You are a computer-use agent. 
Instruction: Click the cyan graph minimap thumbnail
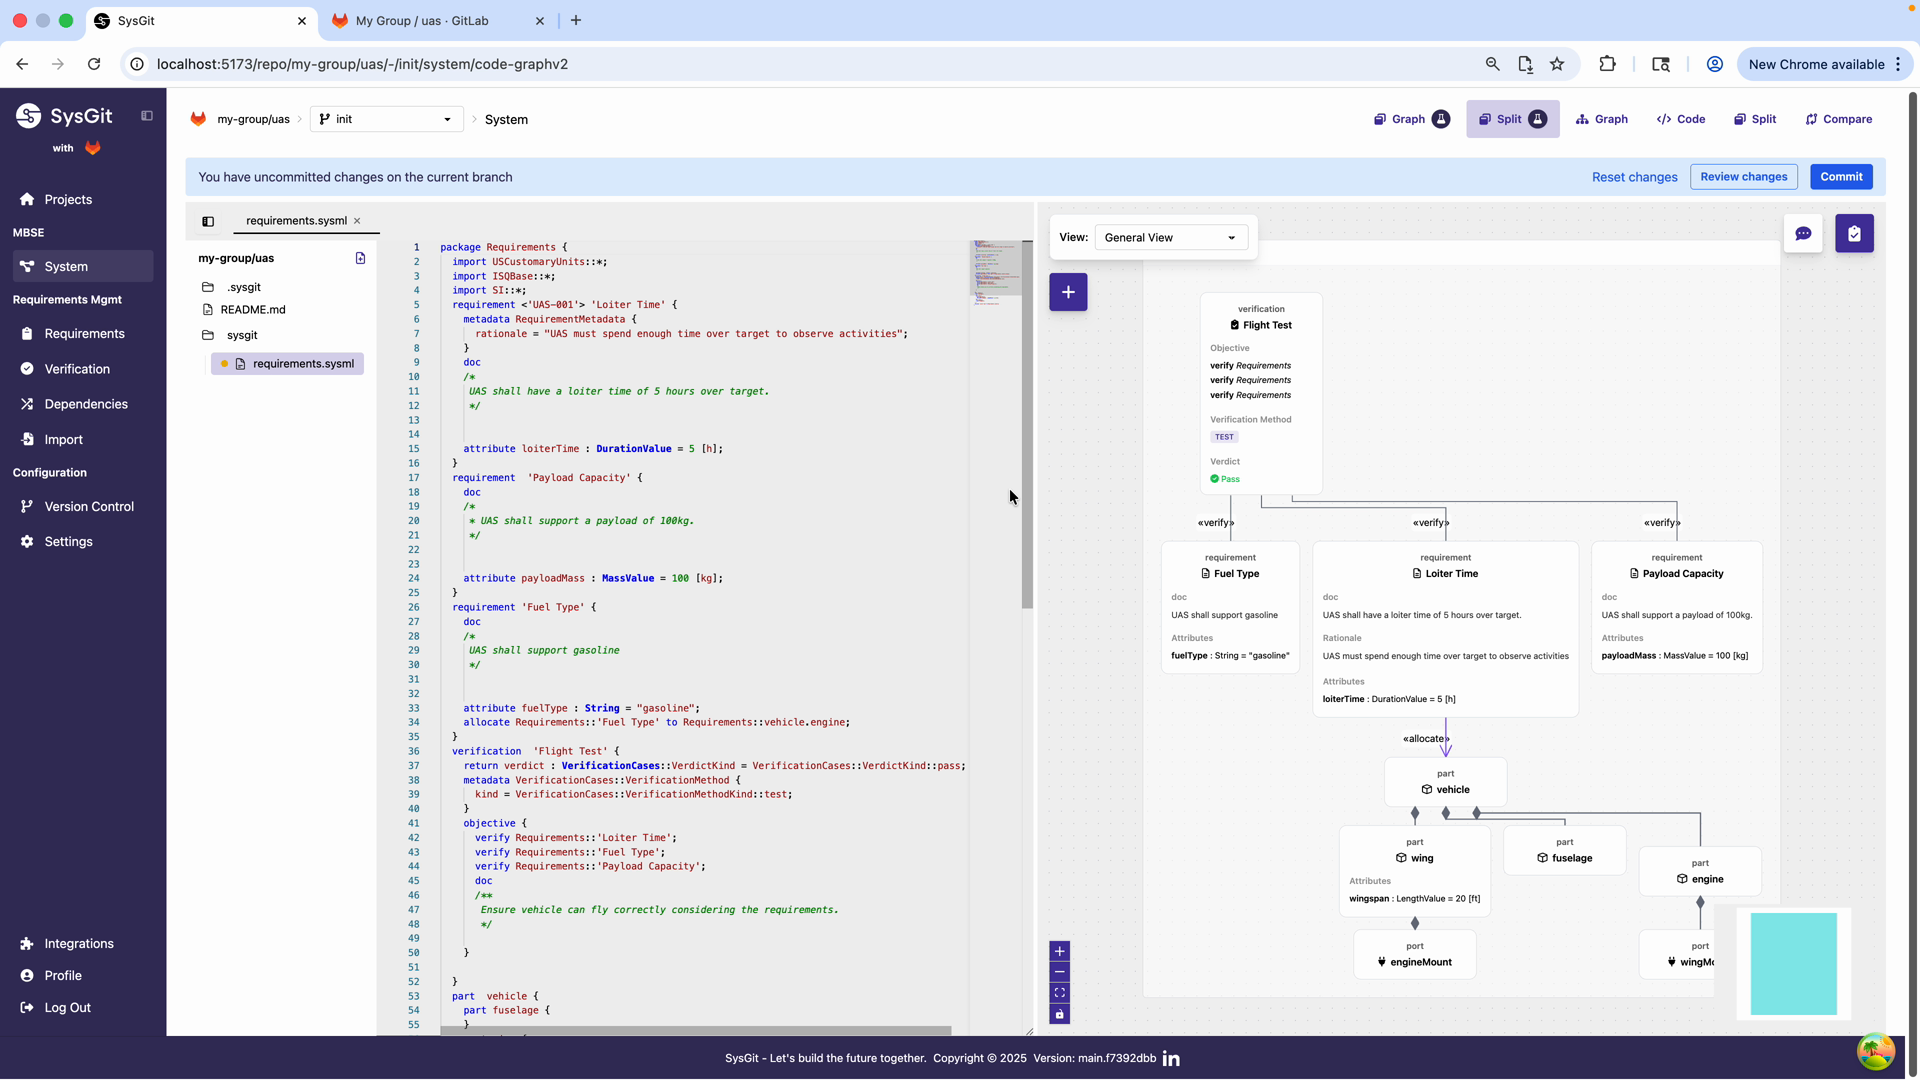coord(1793,964)
